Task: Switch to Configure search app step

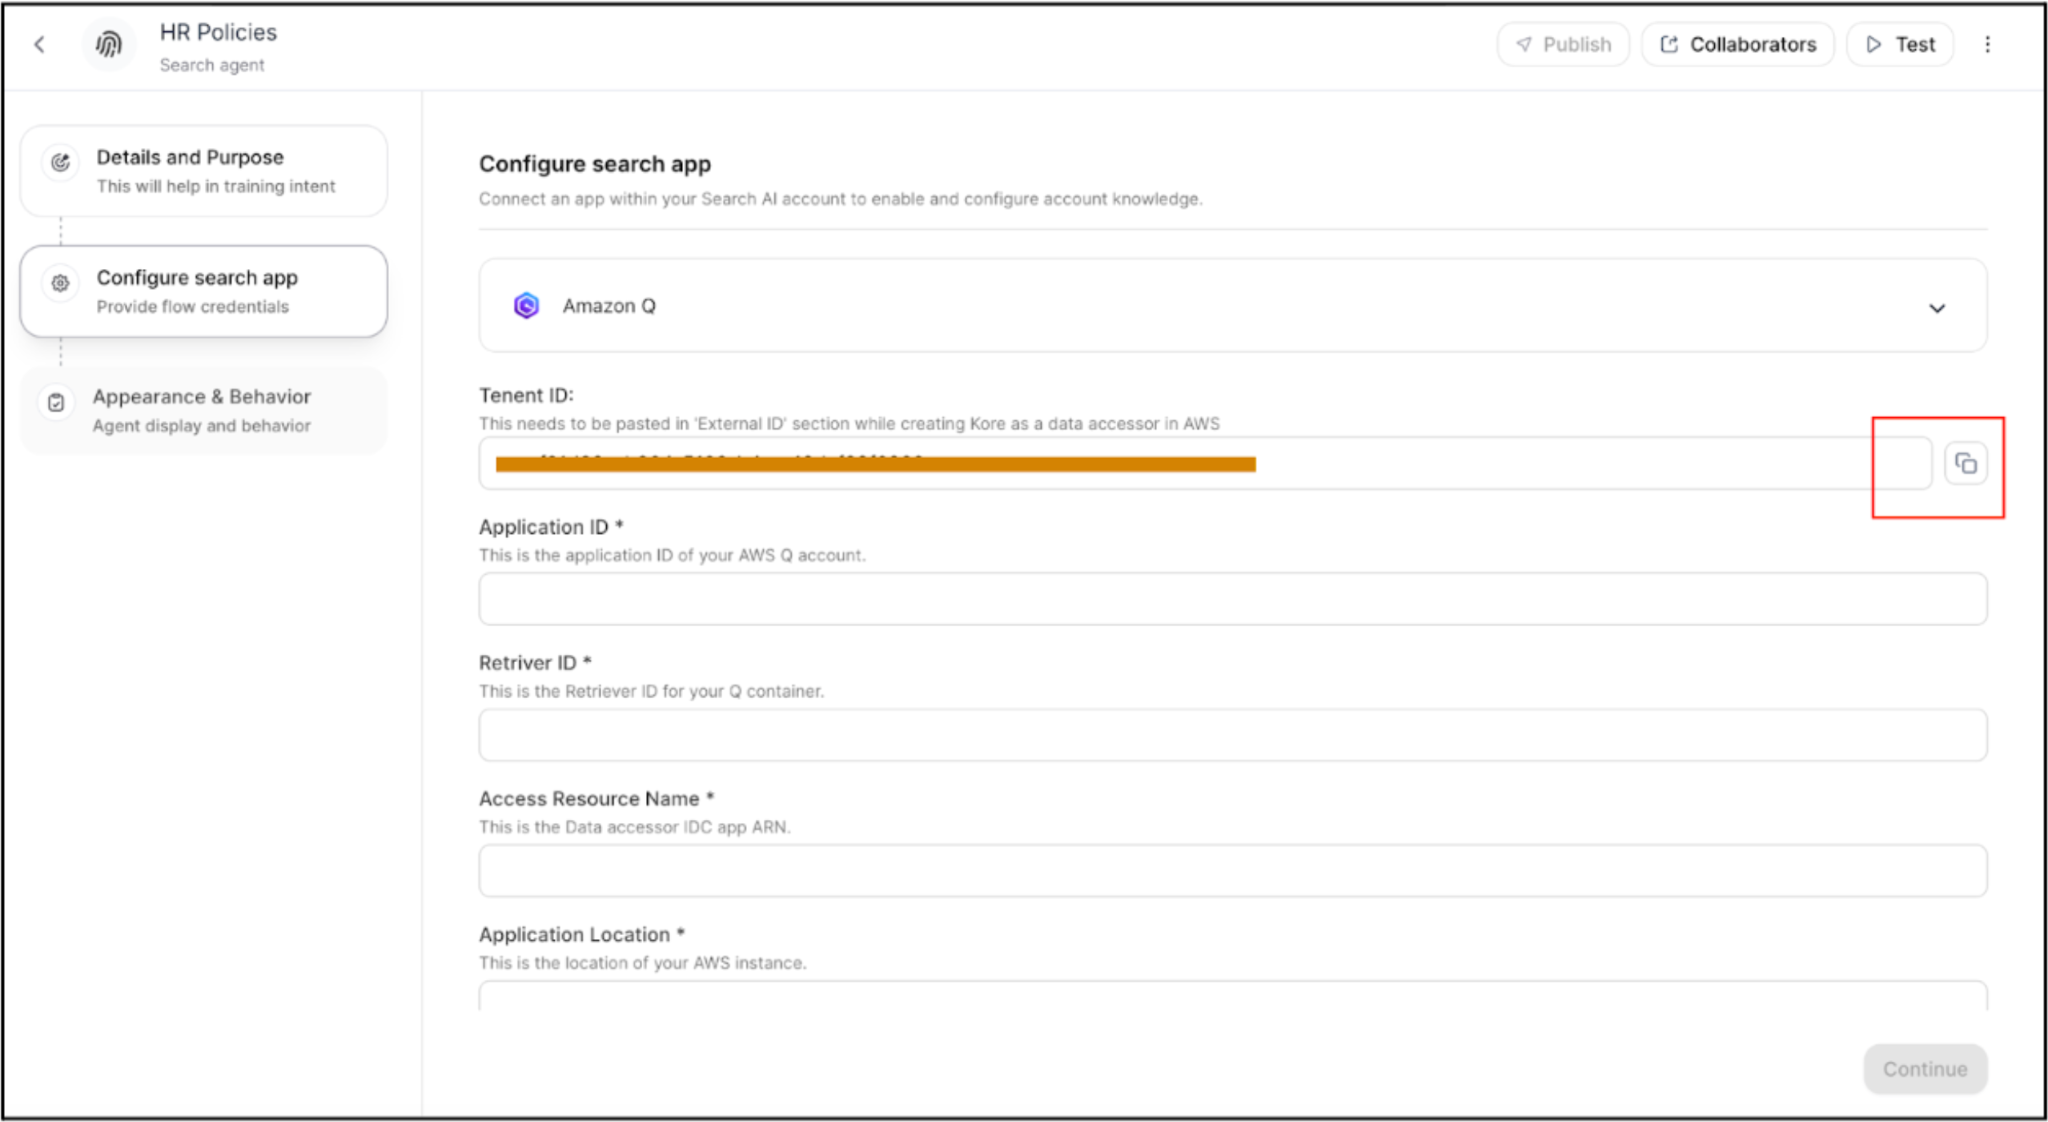Action: pyautogui.click(x=203, y=291)
